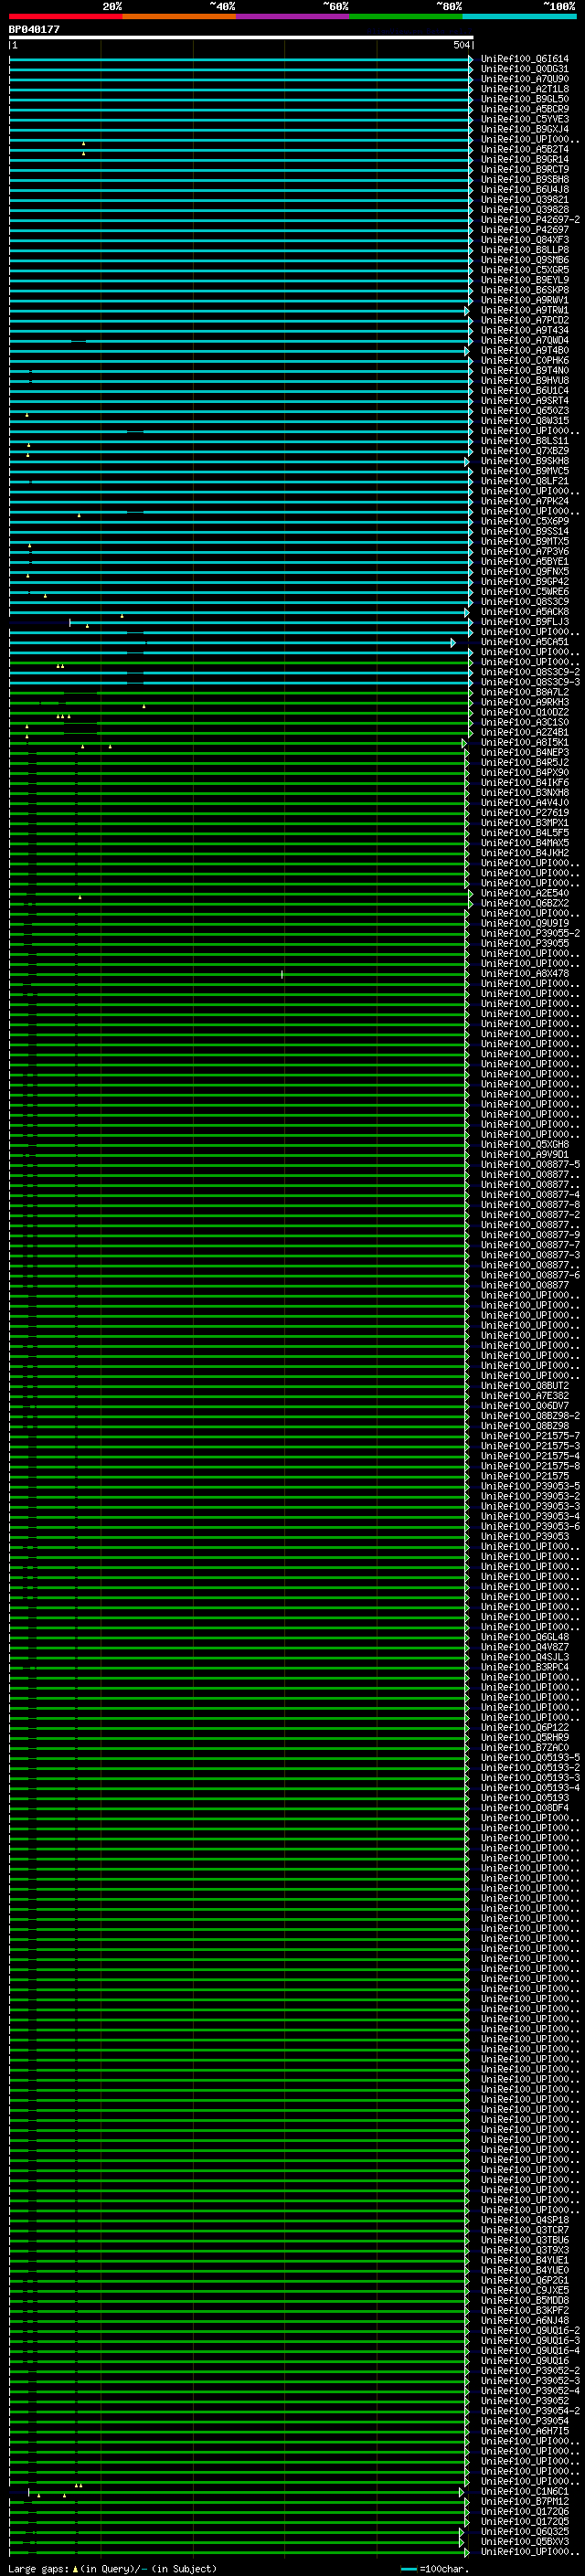This screenshot has height=2576, width=585.
Task: Select hit label UniRef100_B4JKH2
Action: pos(525,853)
